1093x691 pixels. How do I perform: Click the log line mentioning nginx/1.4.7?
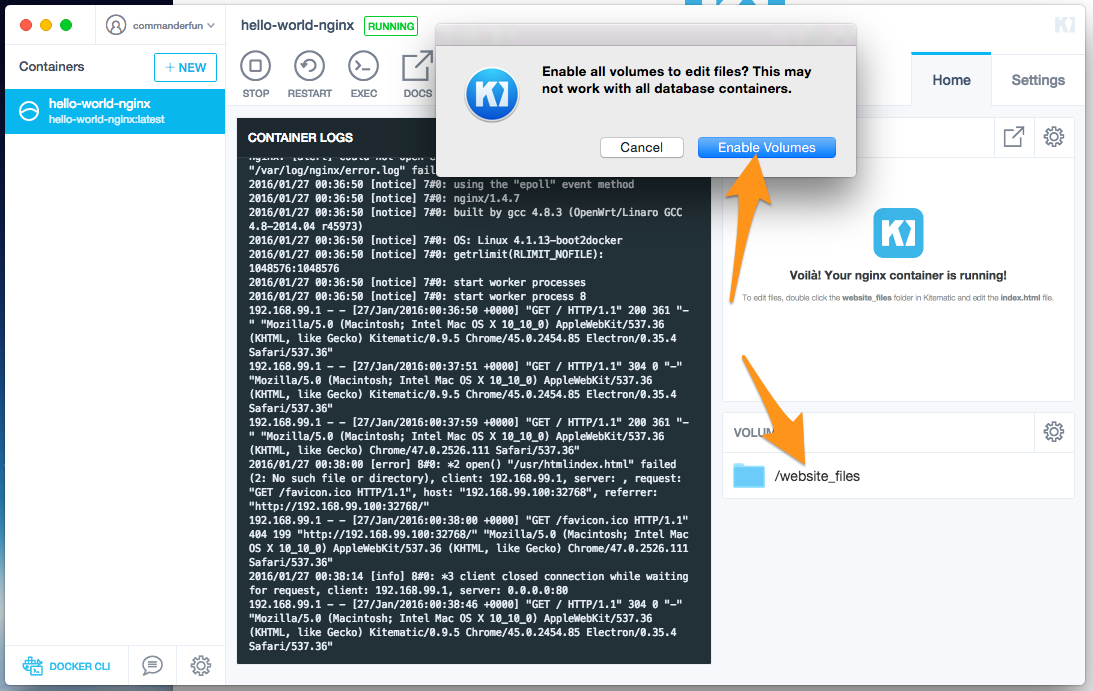click(x=384, y=198)
